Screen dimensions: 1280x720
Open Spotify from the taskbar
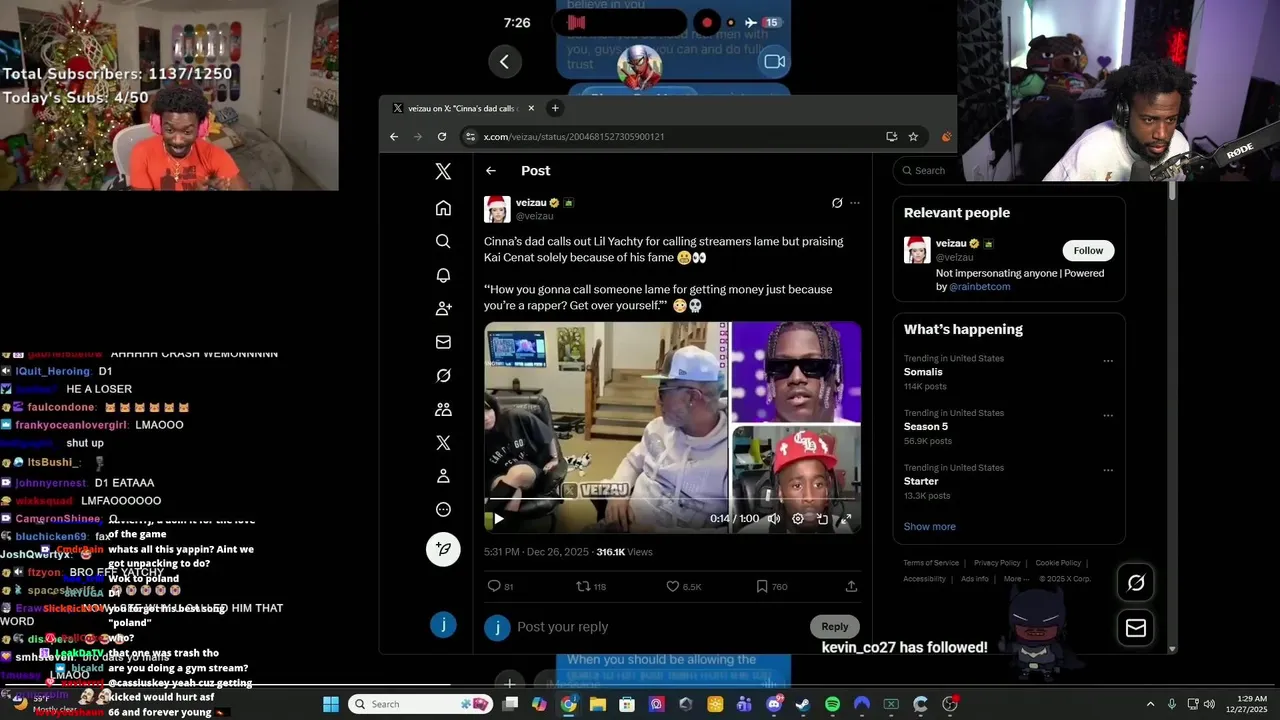833,704
